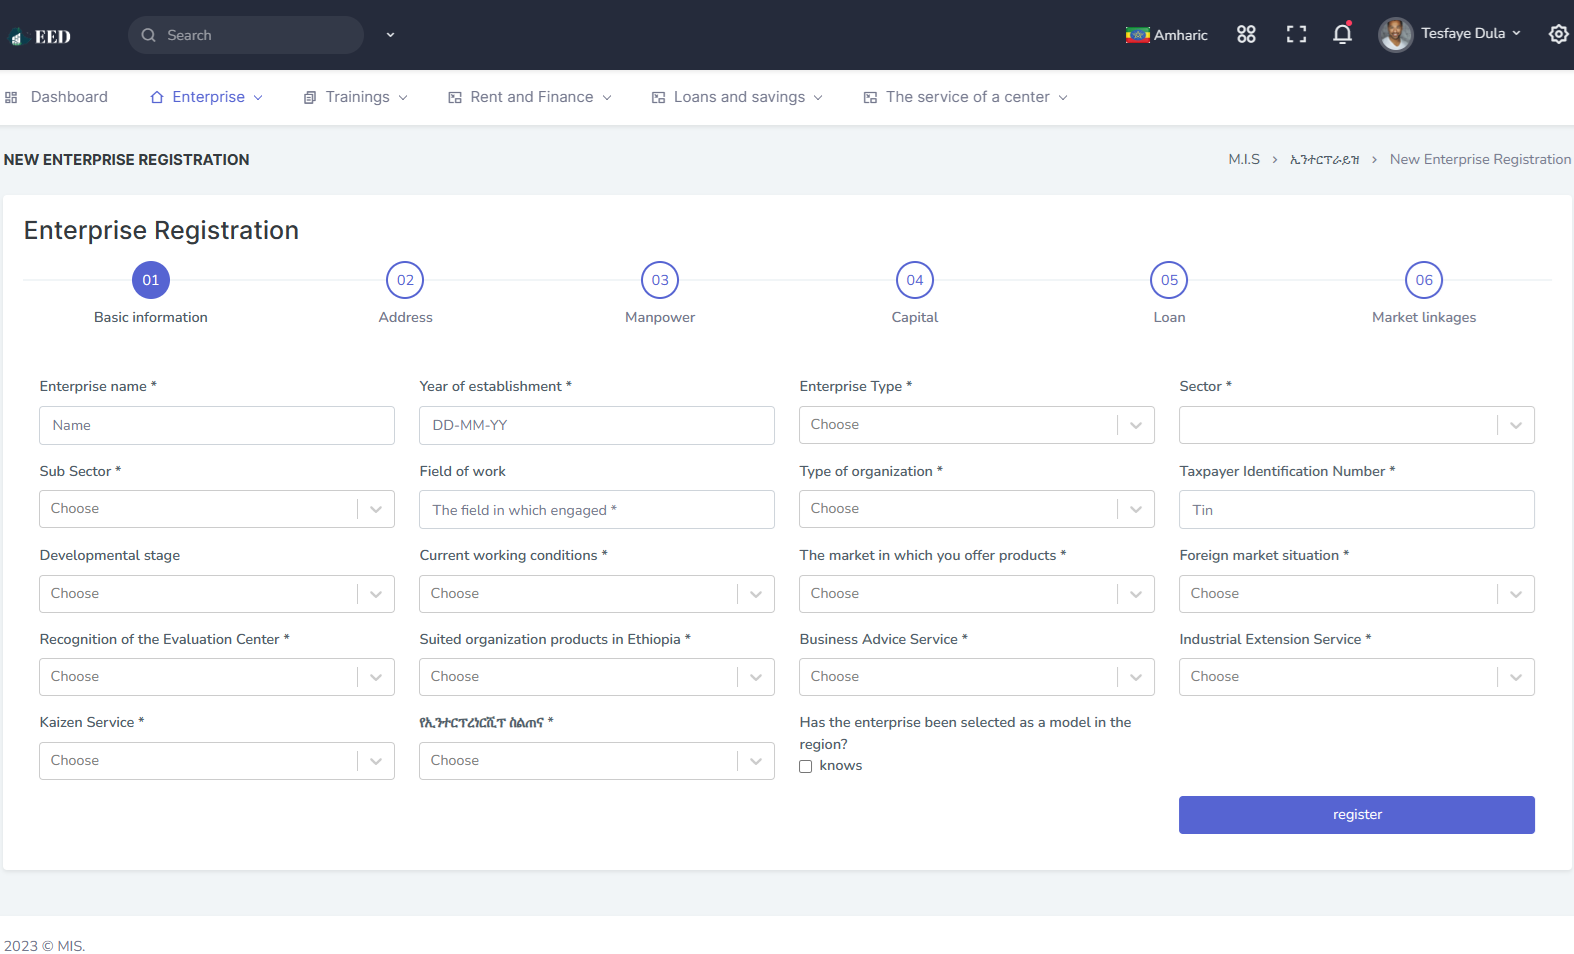Click the Enterprise name input field
1574x954 pixels.
216,425
